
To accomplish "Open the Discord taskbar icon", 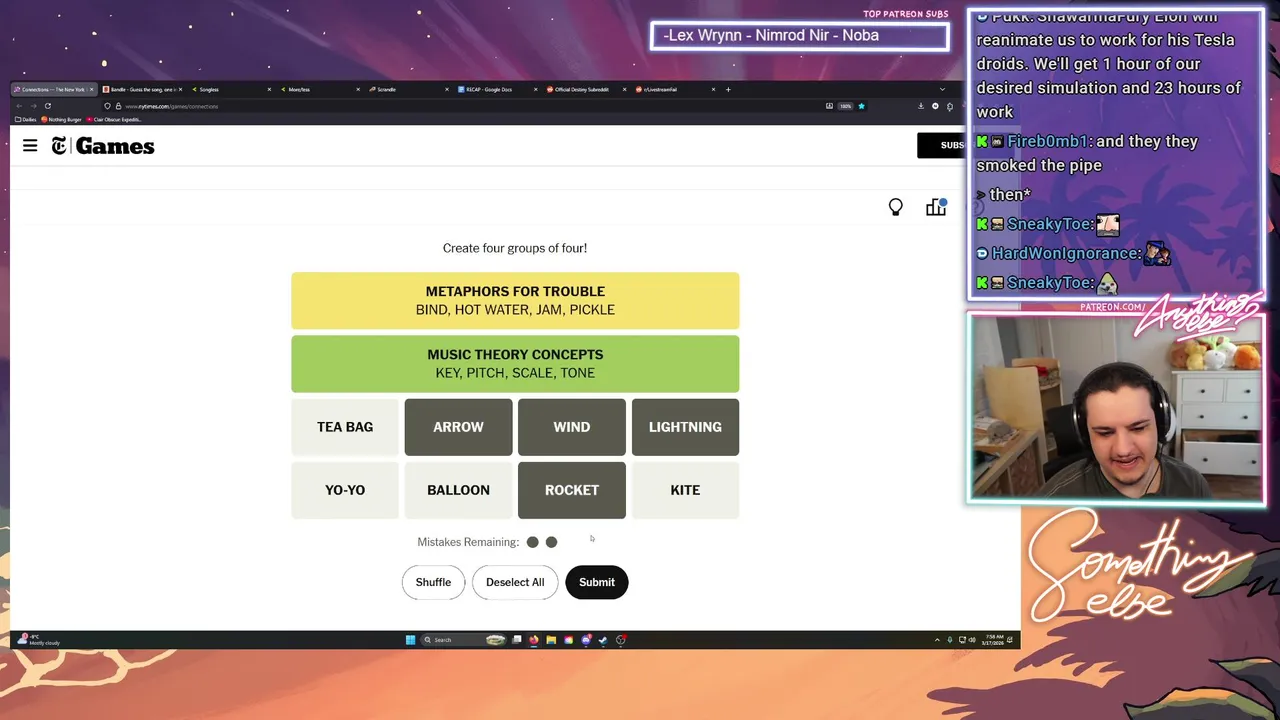I will click(586, 640).
